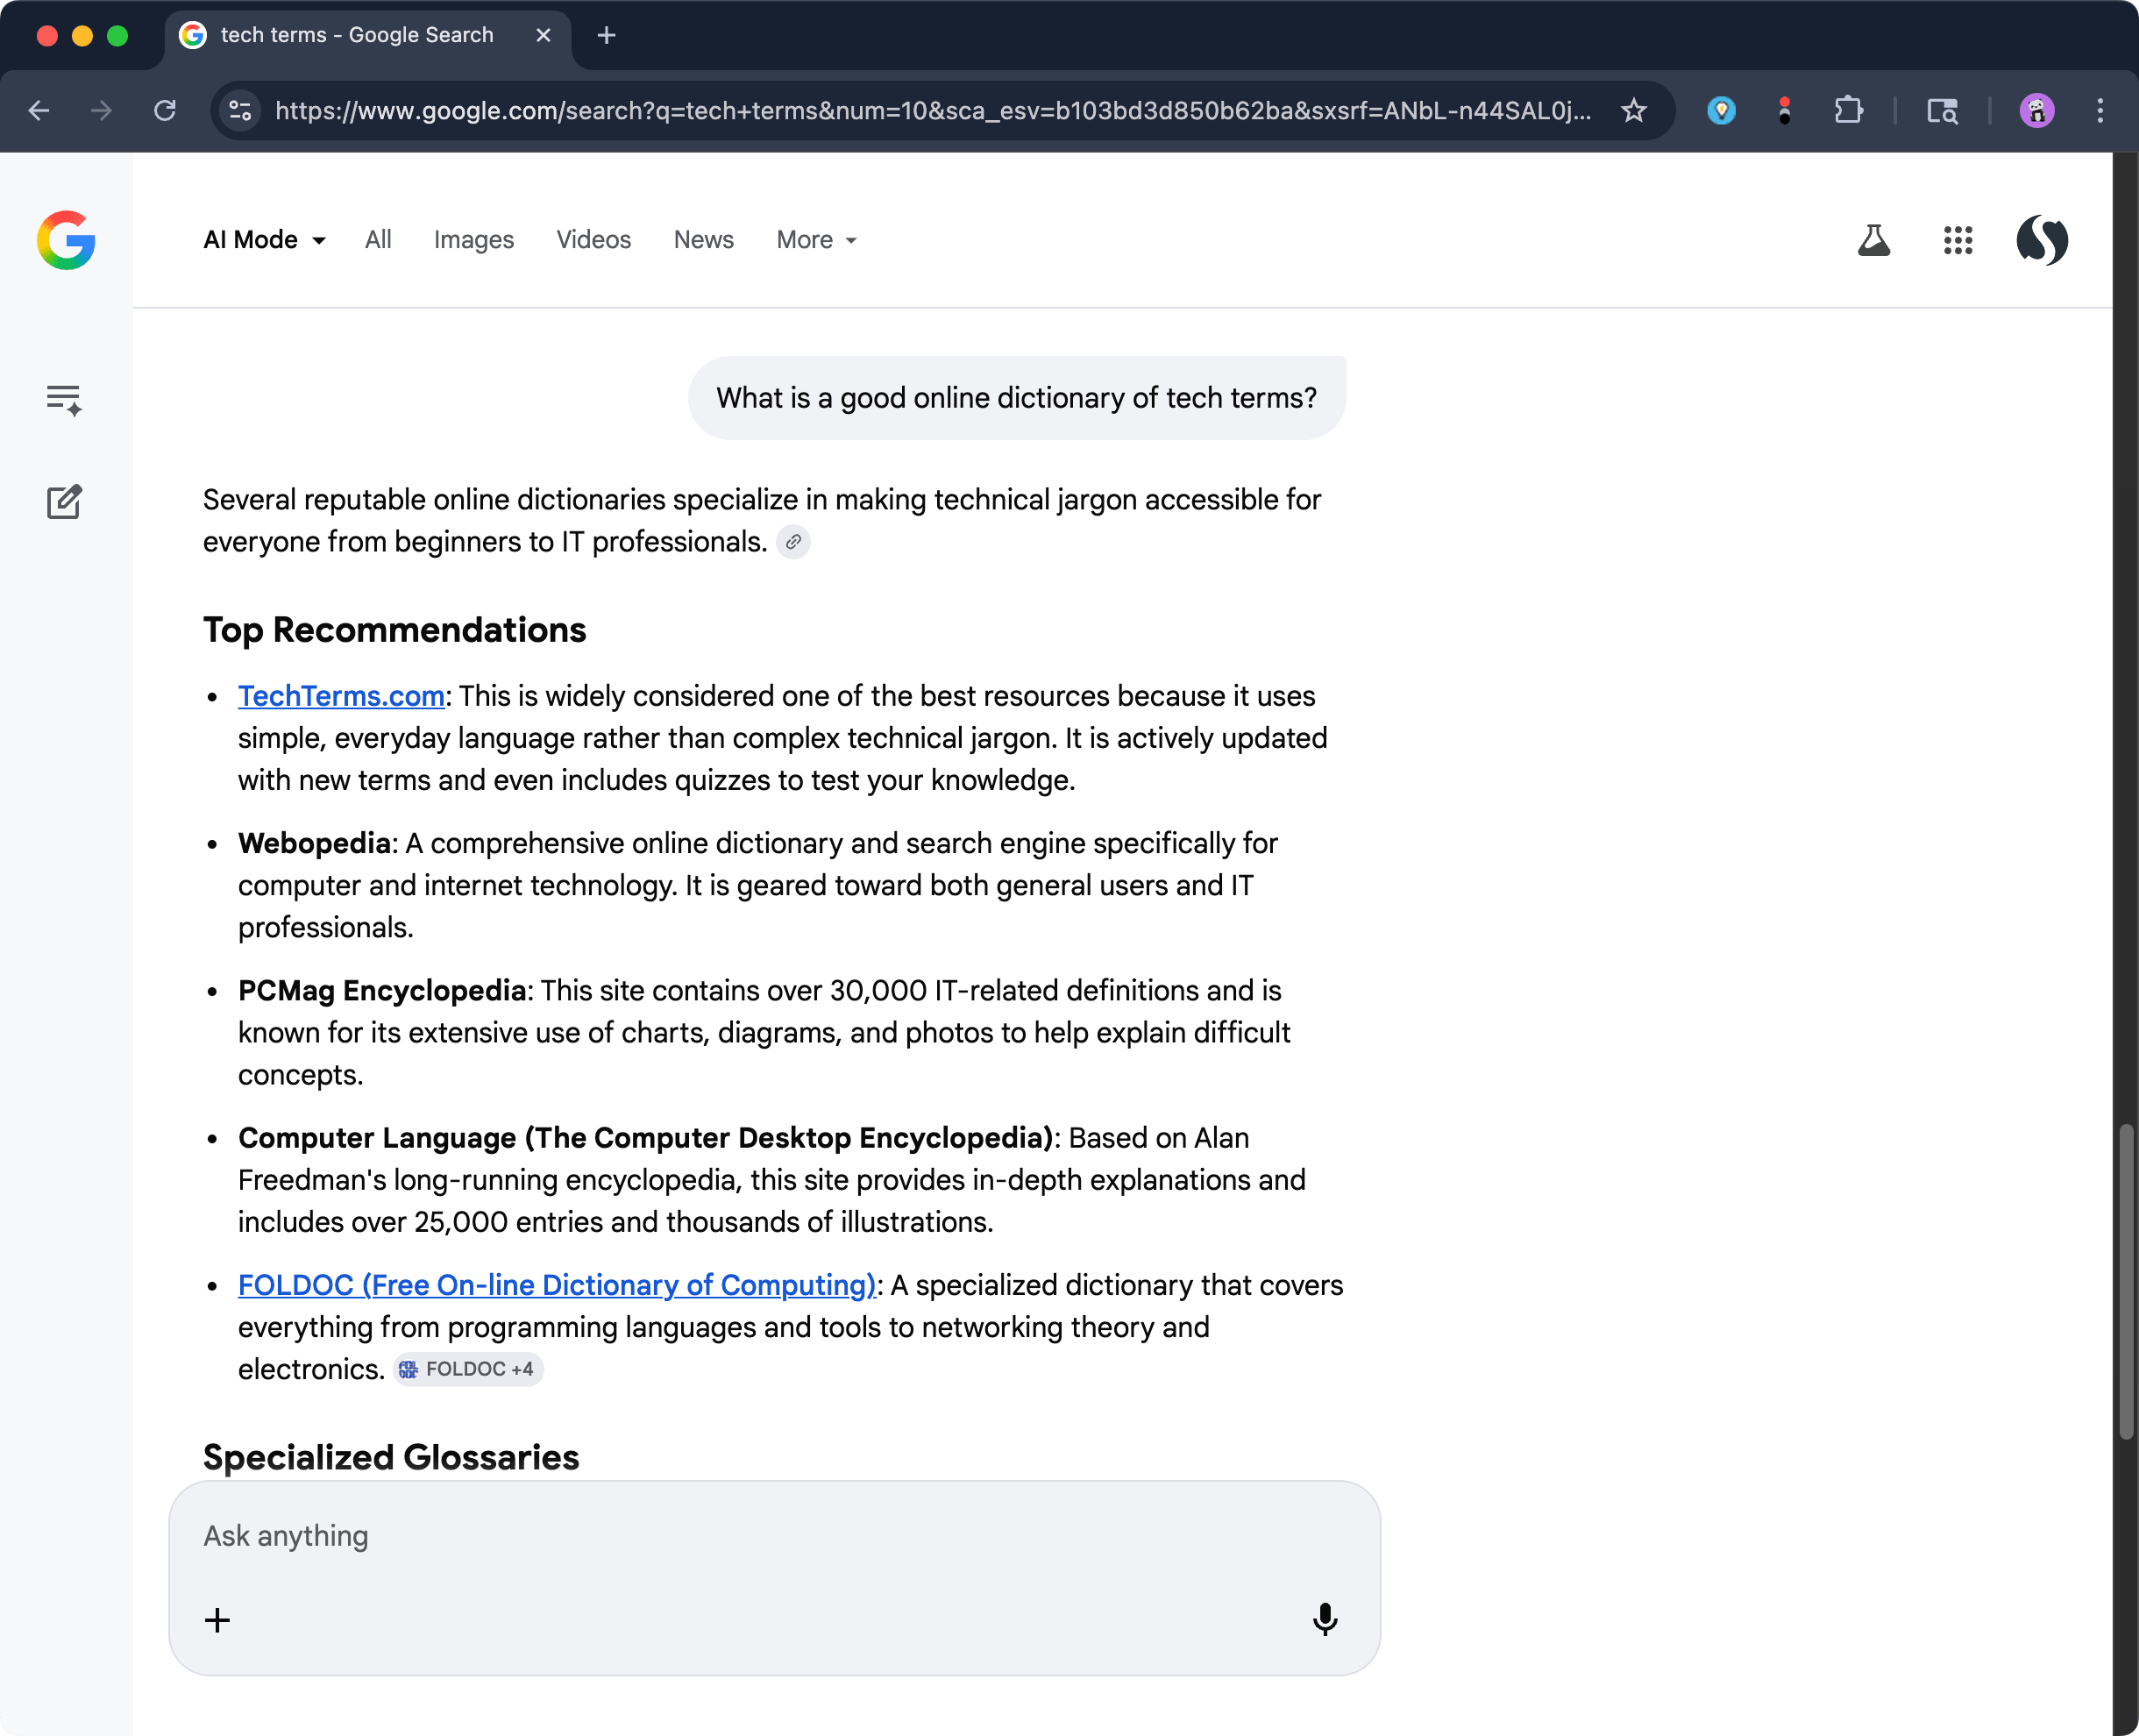
Task: Click the Google logo
Action: coord(66,240)
